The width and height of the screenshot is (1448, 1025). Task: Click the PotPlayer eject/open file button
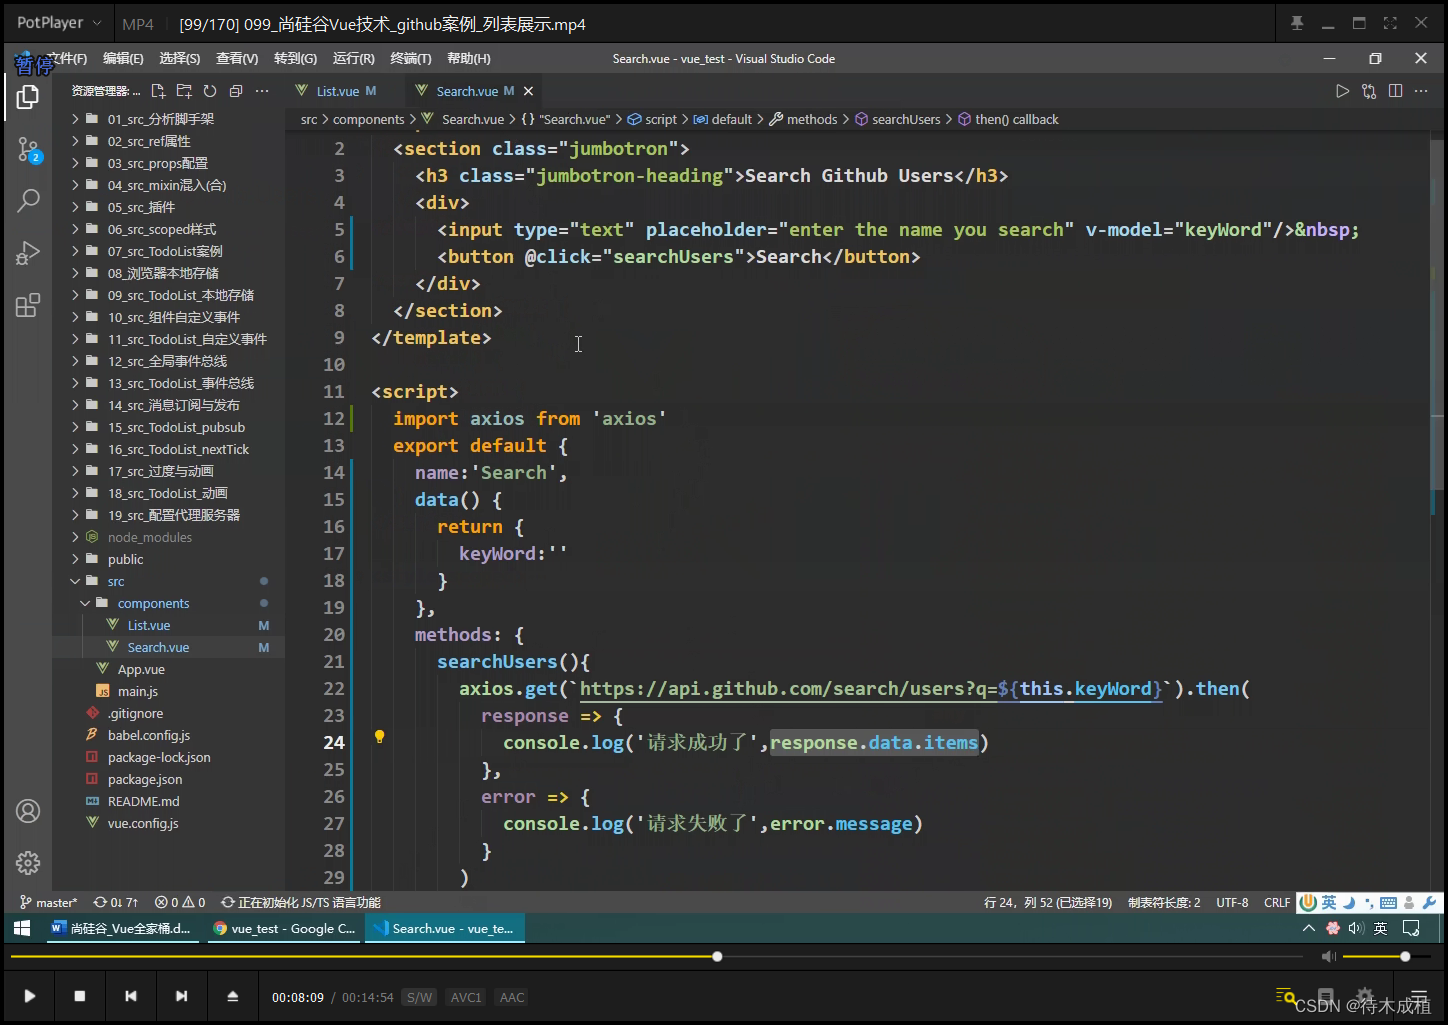232,996
